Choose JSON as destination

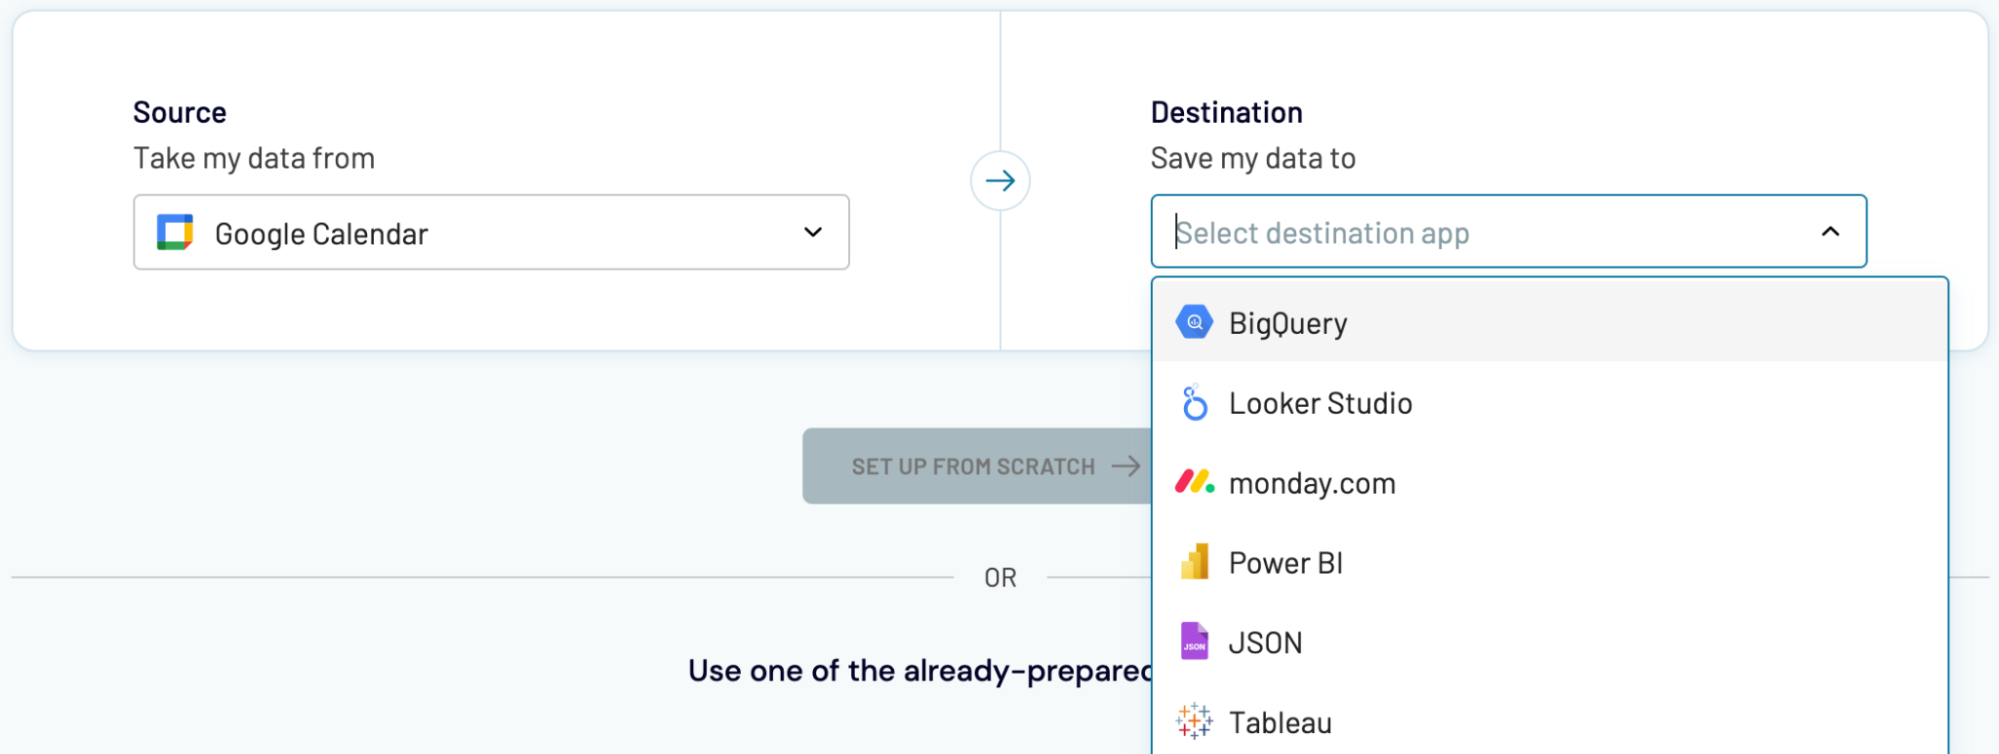click(1550, 642)
